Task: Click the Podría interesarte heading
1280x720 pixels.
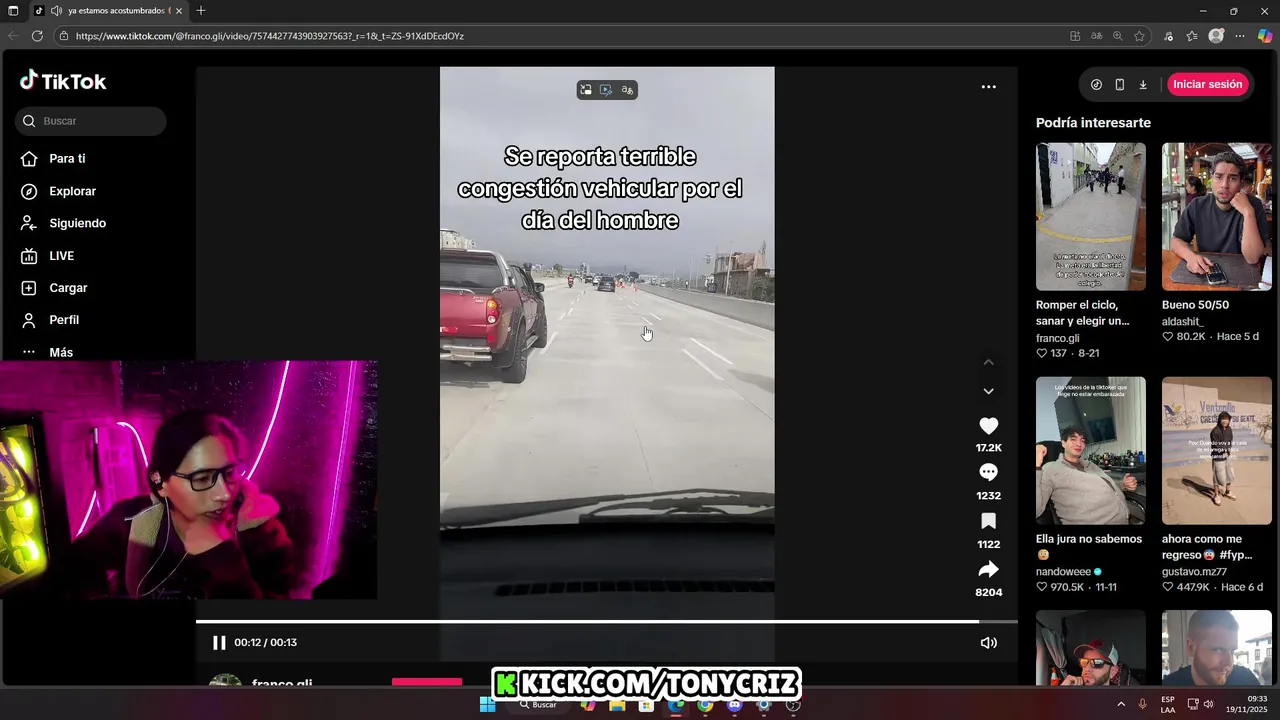Action: coord(1093,123)
